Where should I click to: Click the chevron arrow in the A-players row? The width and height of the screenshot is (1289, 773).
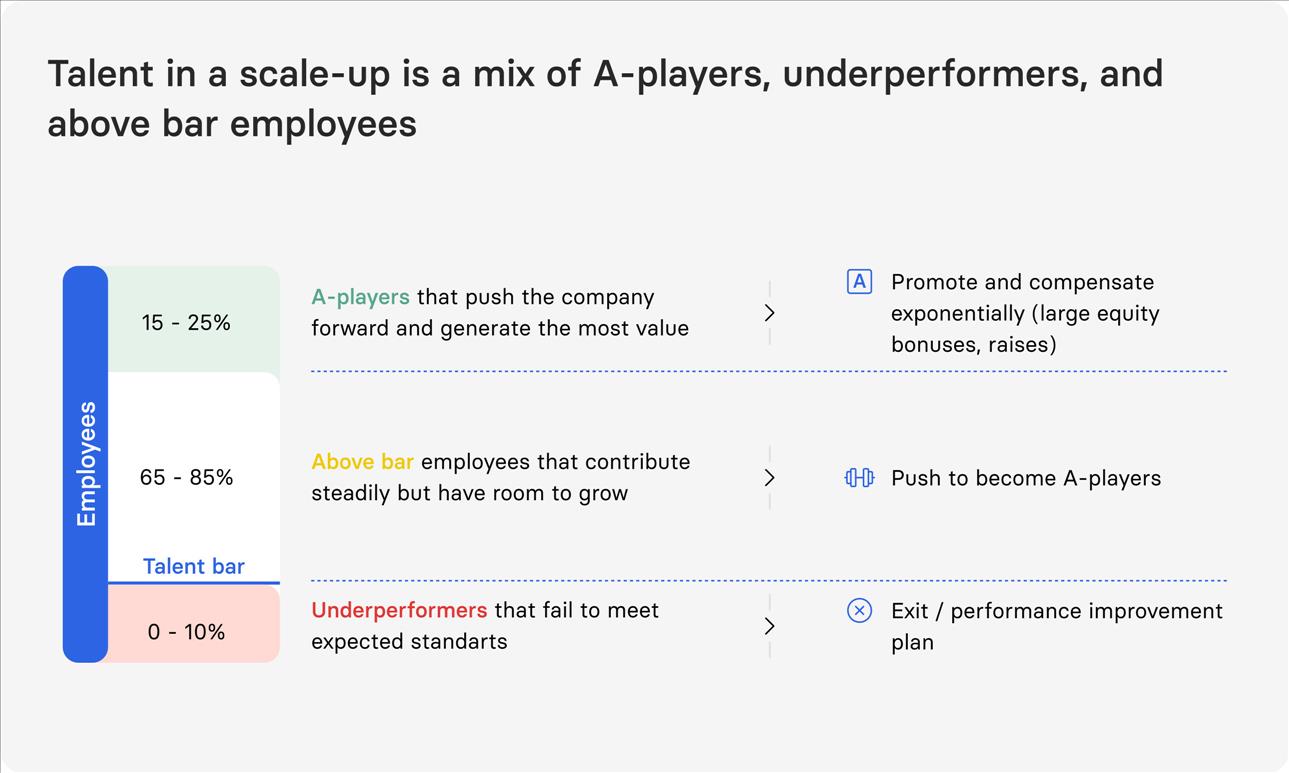[769, 313]
